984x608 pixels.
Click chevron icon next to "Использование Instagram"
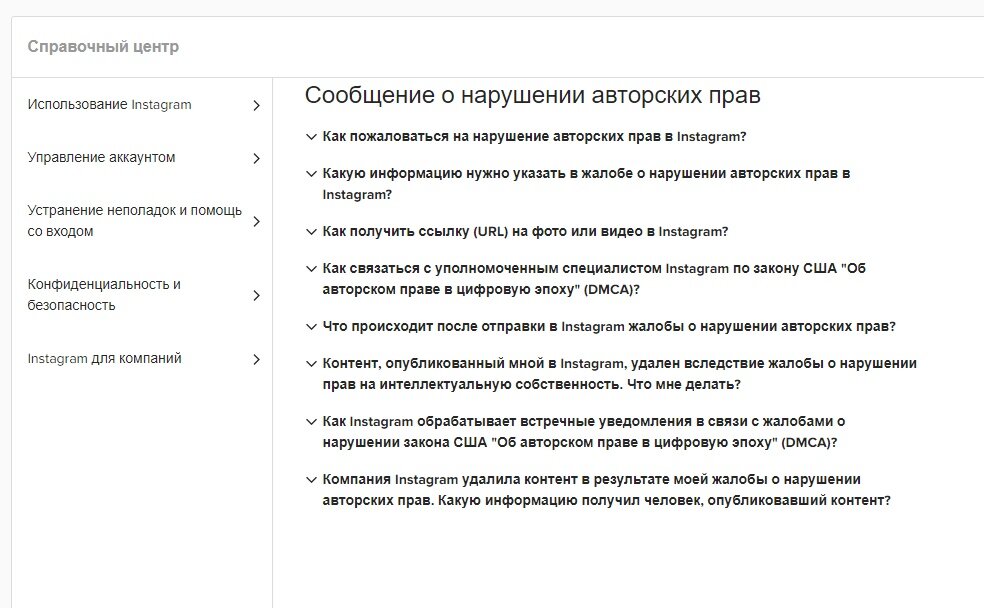click(256, 104)
